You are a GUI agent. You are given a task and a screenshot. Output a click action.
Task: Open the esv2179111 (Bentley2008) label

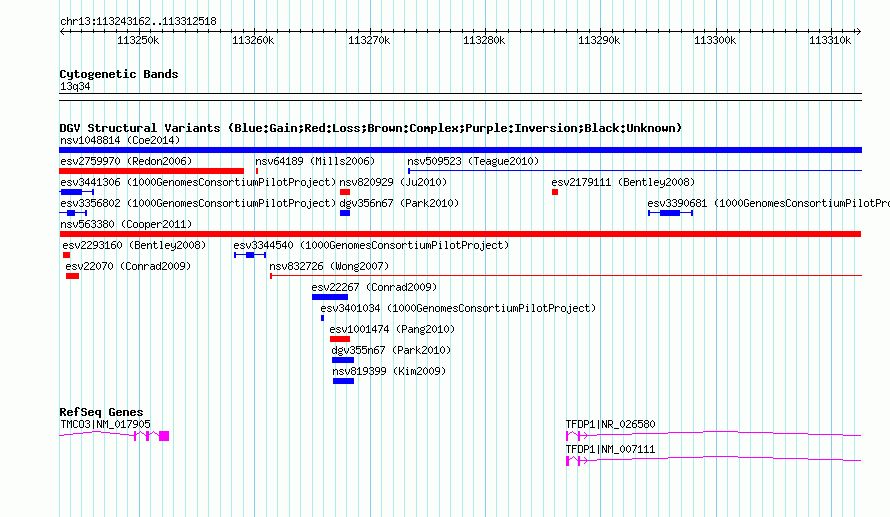[x=623, y=182]
